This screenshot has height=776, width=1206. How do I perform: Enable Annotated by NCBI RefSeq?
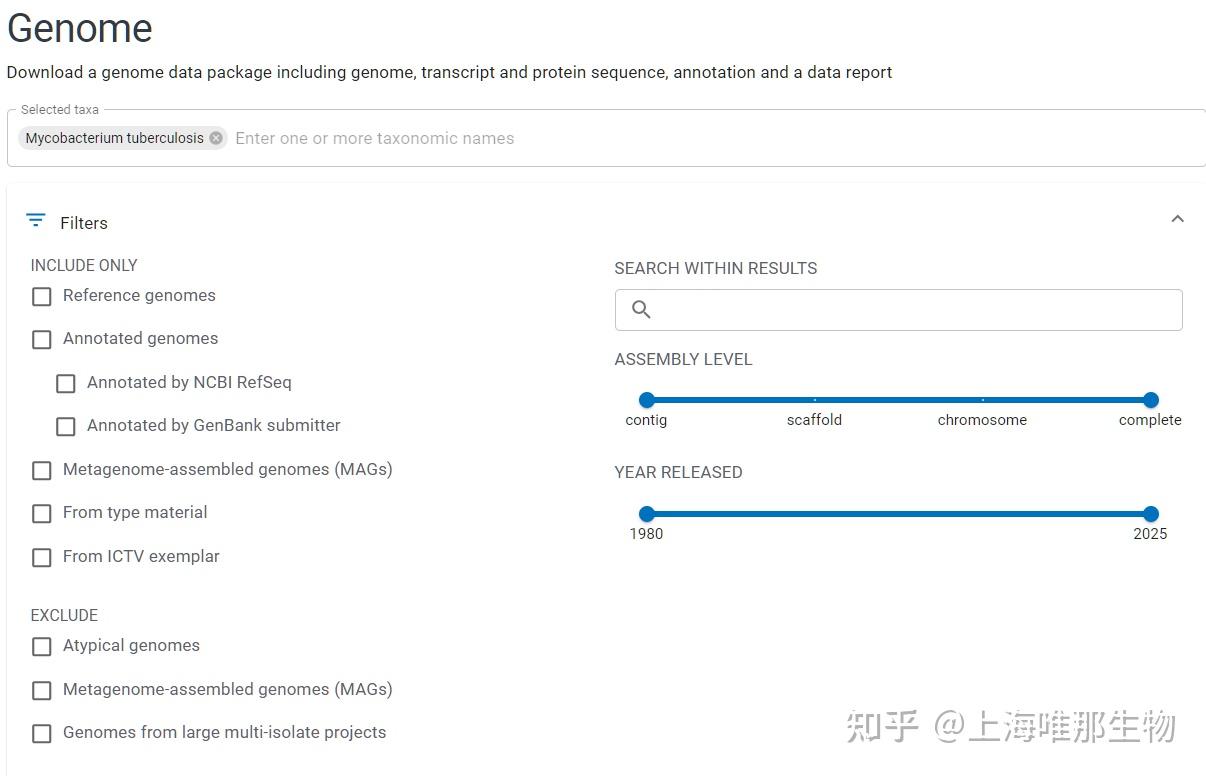click(x=66, y=383)
